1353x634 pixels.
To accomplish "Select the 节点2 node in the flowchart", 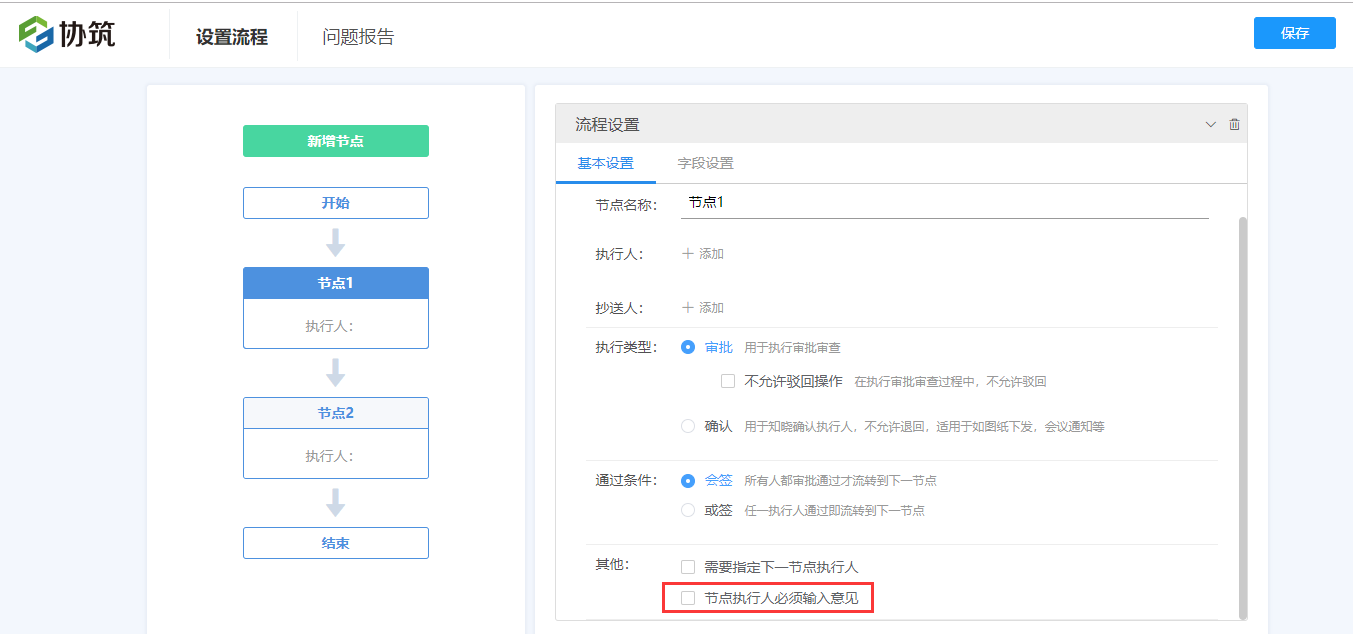I will click(335, 412).
